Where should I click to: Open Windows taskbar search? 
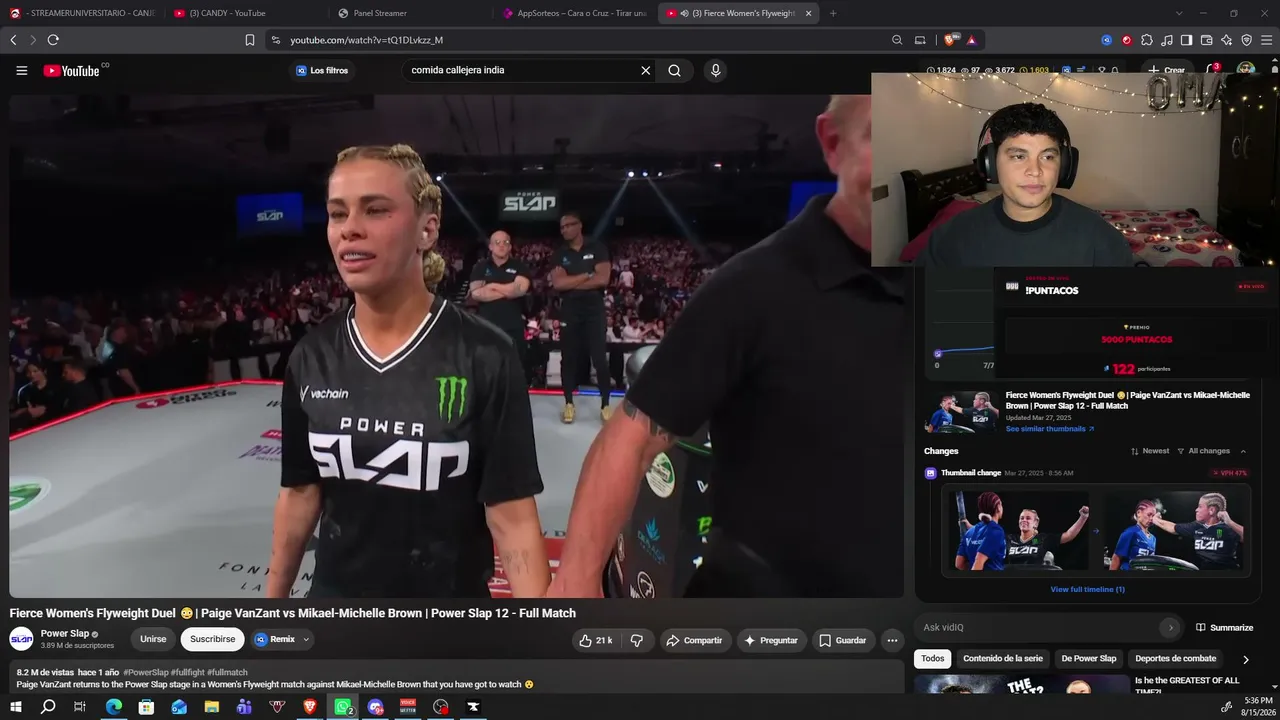coord(48,707)
